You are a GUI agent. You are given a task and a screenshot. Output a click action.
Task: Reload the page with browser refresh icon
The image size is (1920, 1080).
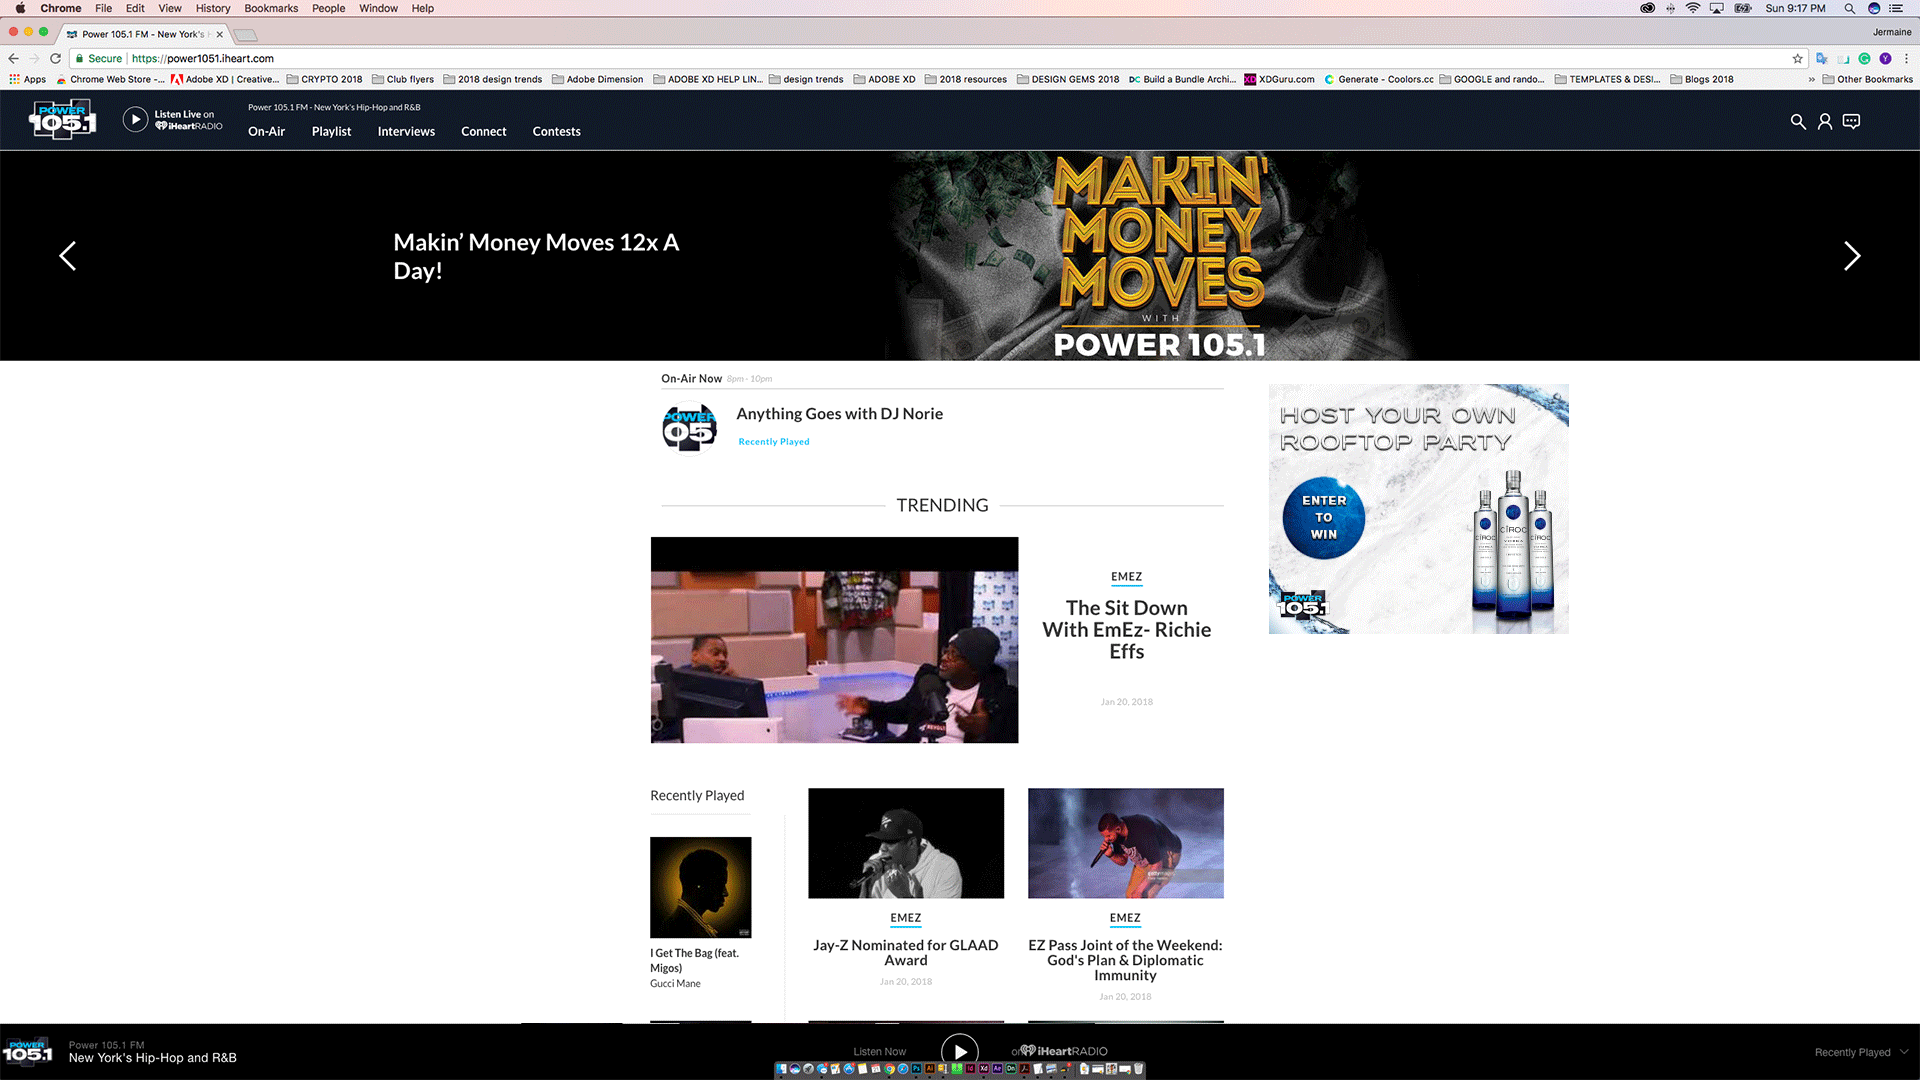click(x=56, y=58)
